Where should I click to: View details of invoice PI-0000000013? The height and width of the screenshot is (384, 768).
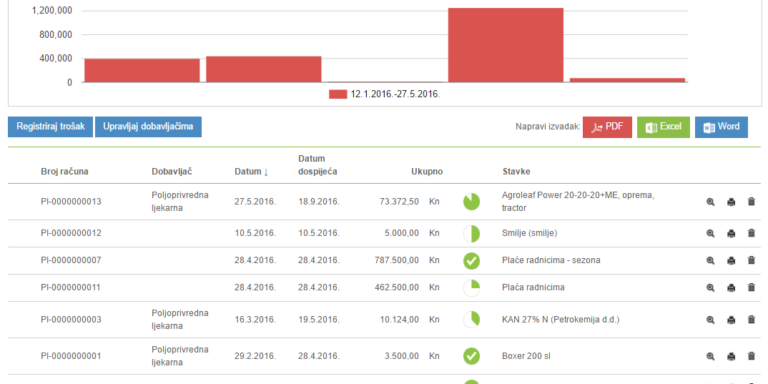click(x=710, y=202)
